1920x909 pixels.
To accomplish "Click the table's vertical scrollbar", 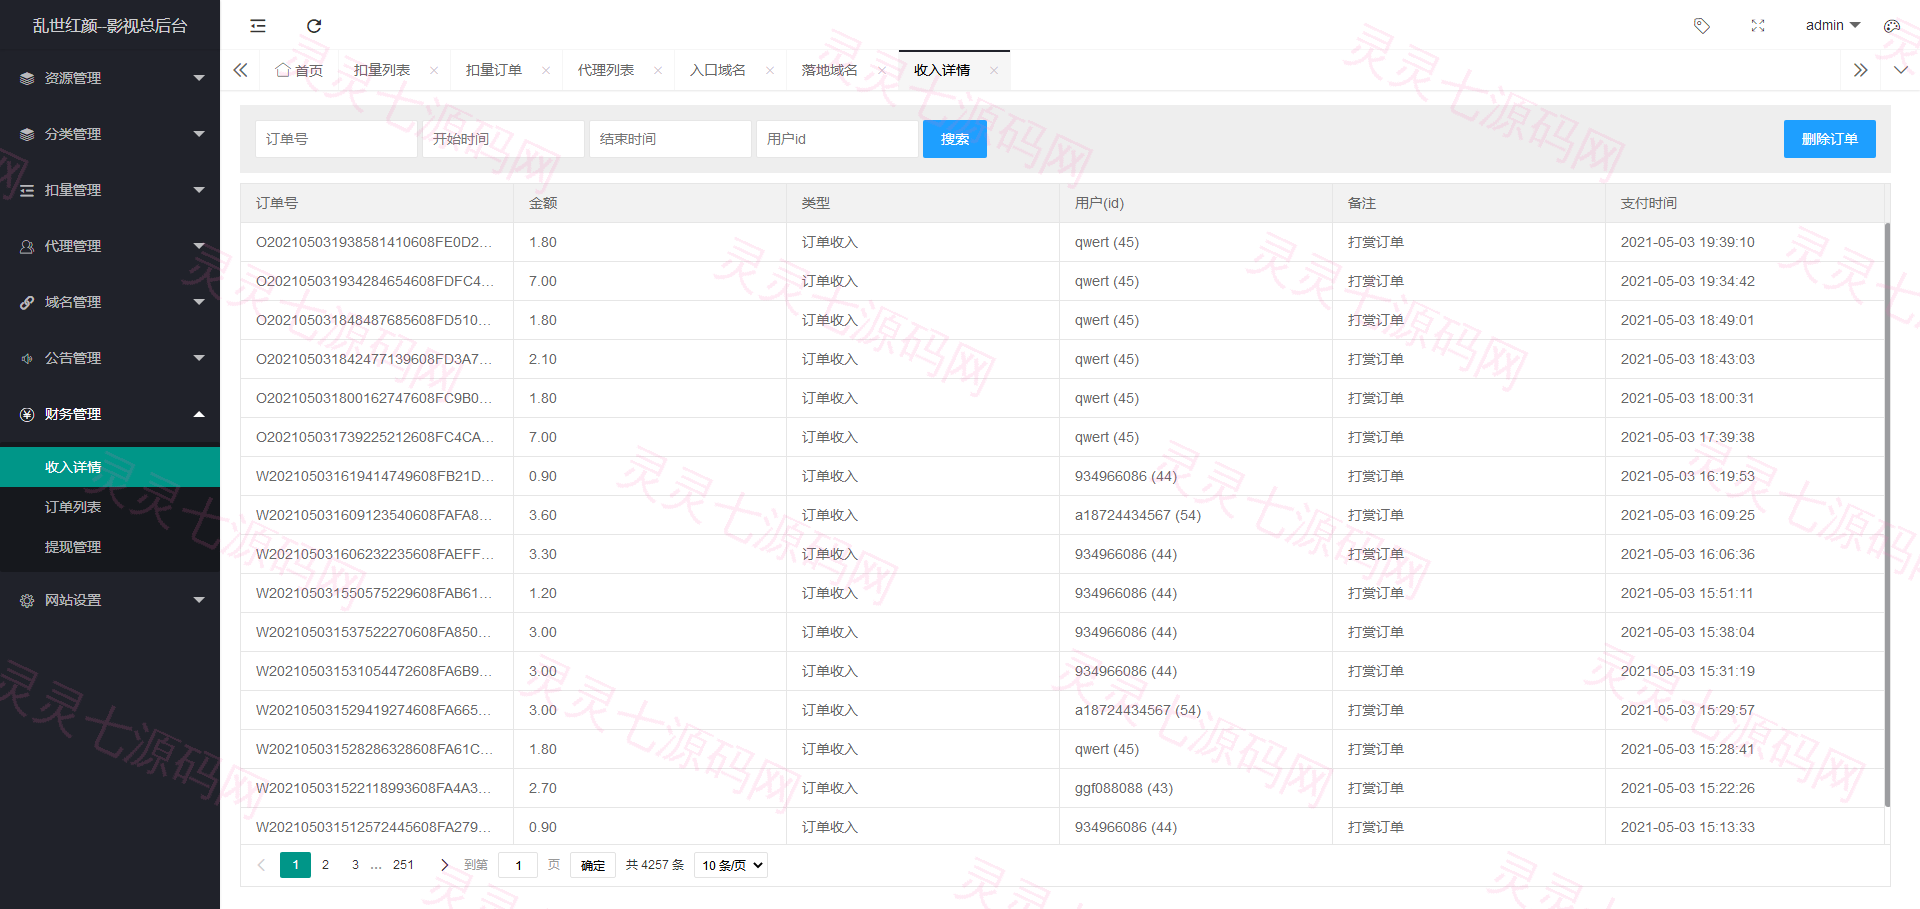I will click(1887, 514).
